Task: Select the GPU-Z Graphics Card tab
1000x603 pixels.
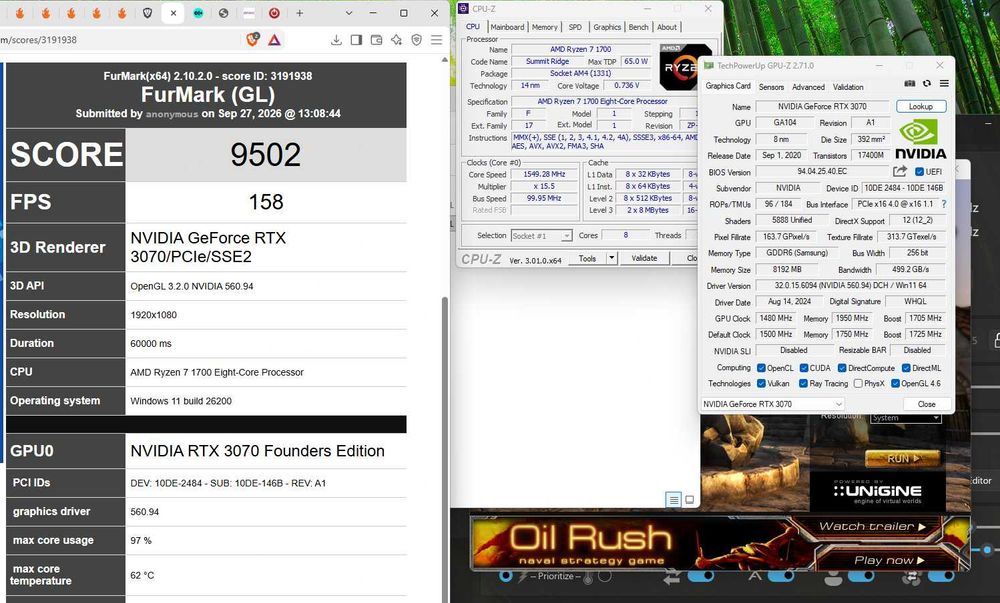Action: tap(728, 85)
